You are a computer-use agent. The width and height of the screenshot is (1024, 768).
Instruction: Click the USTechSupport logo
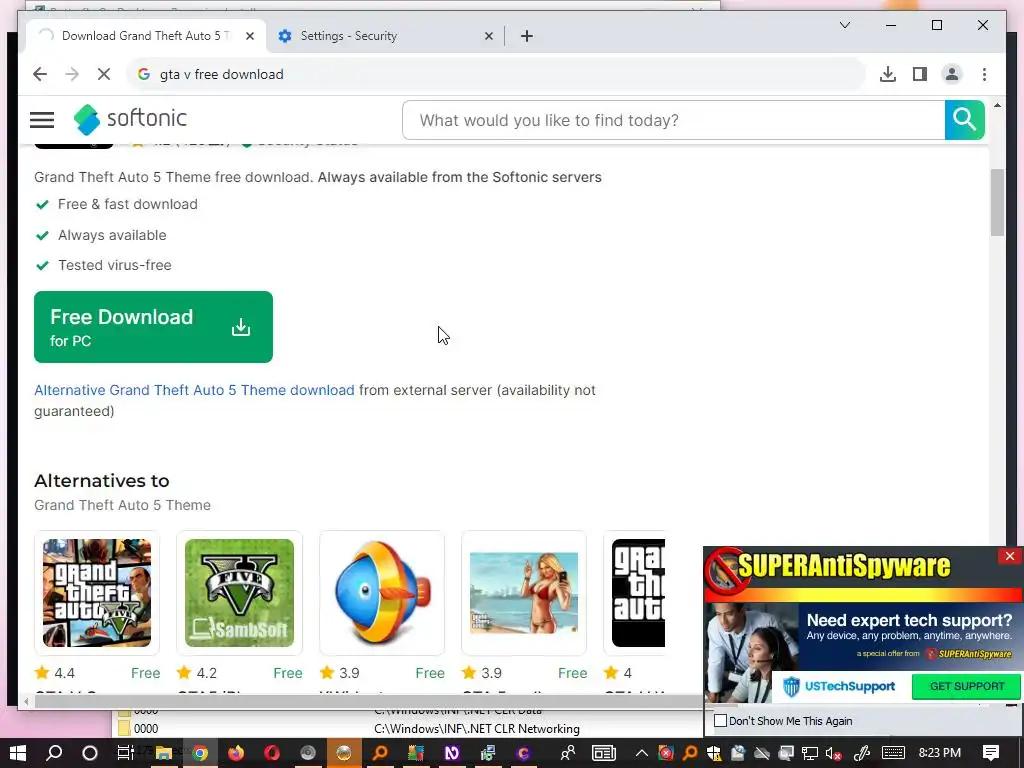point(840,686)
